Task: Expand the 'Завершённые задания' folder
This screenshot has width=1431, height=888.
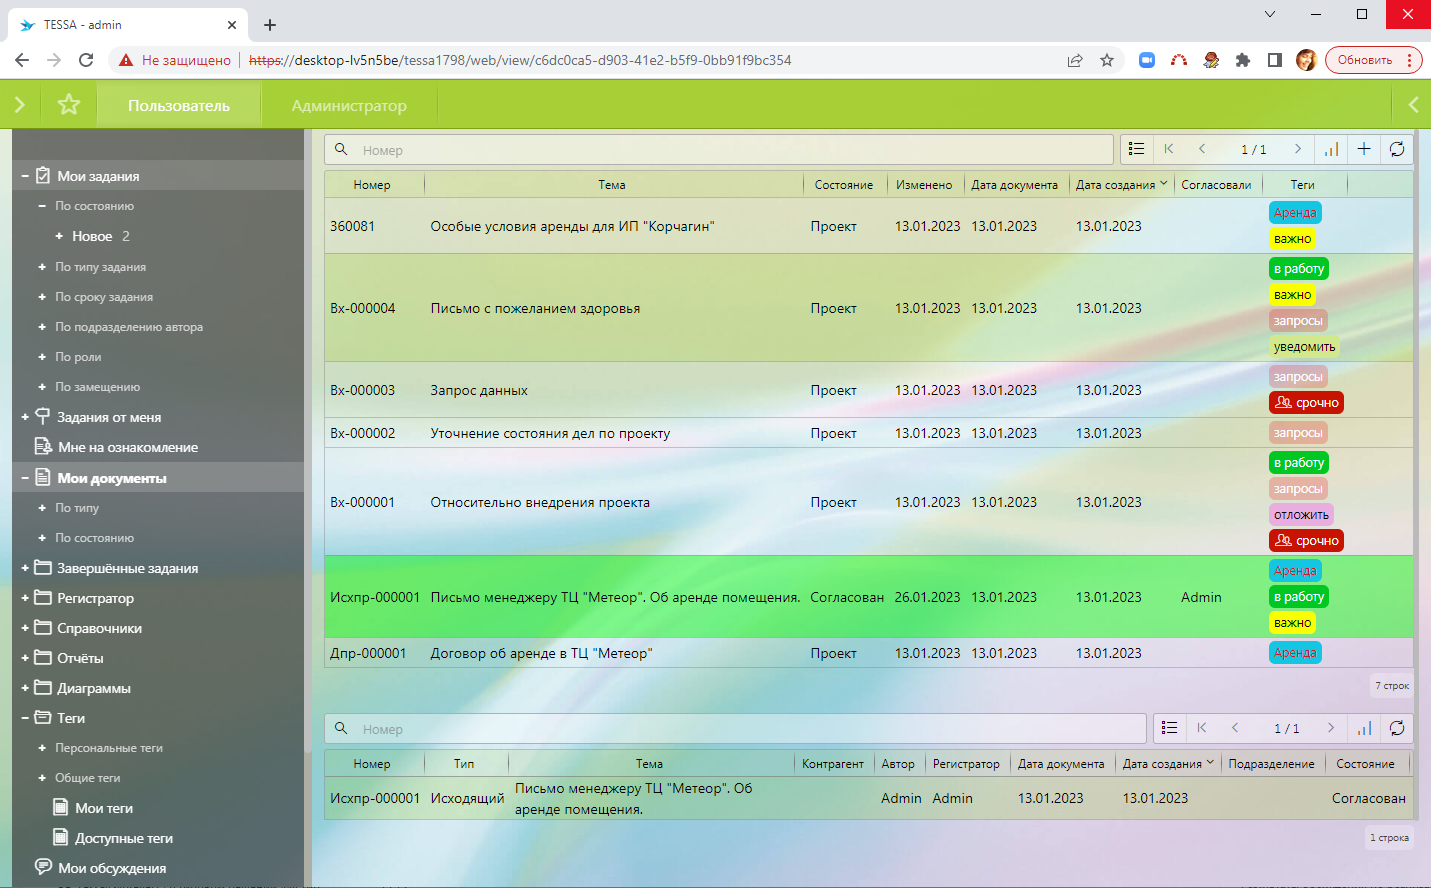Action: [x=25, y=568]
